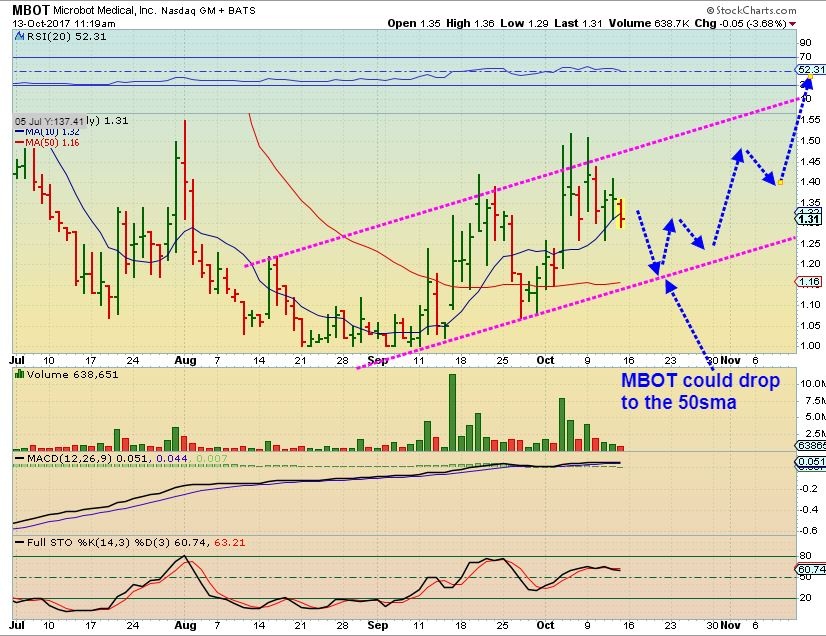The width and height of the screenshot is (826, 636).
Task: Click the 52.31 RSI value tag on right axis
Action: (808, 70)
